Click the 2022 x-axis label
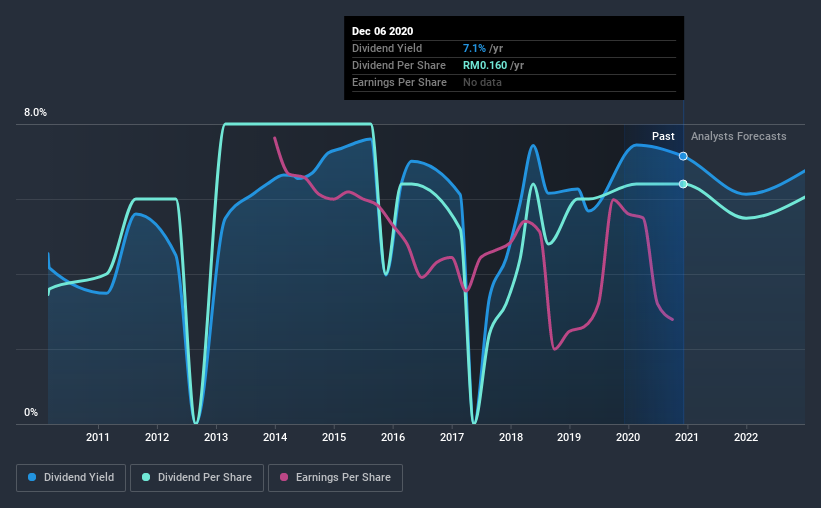Viewport: 821px width, 508px height. point(746,437)
